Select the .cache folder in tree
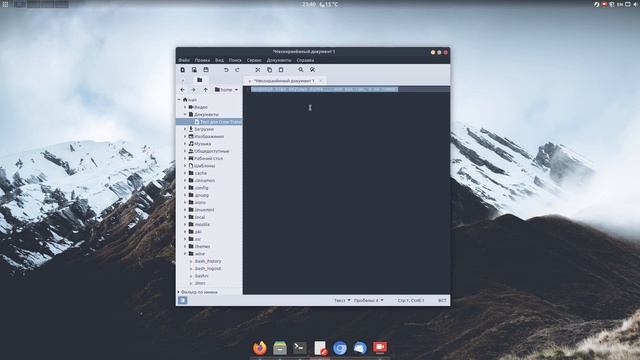The width and height of the screenshot is (640, 360). 209,173
